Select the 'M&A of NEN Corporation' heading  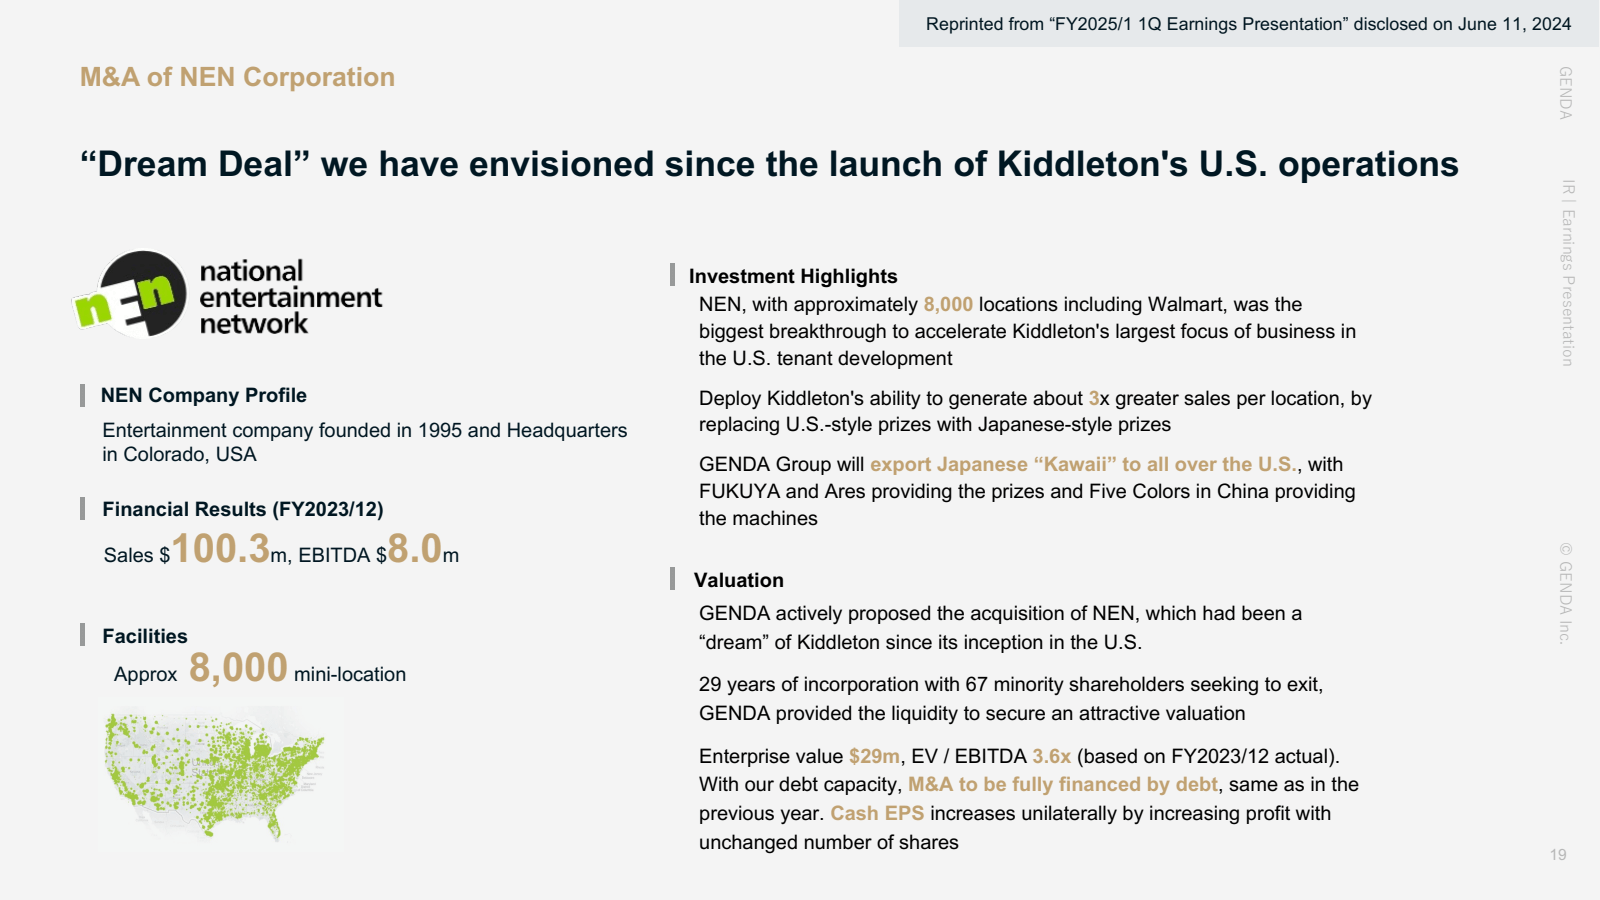pos(237,77)
